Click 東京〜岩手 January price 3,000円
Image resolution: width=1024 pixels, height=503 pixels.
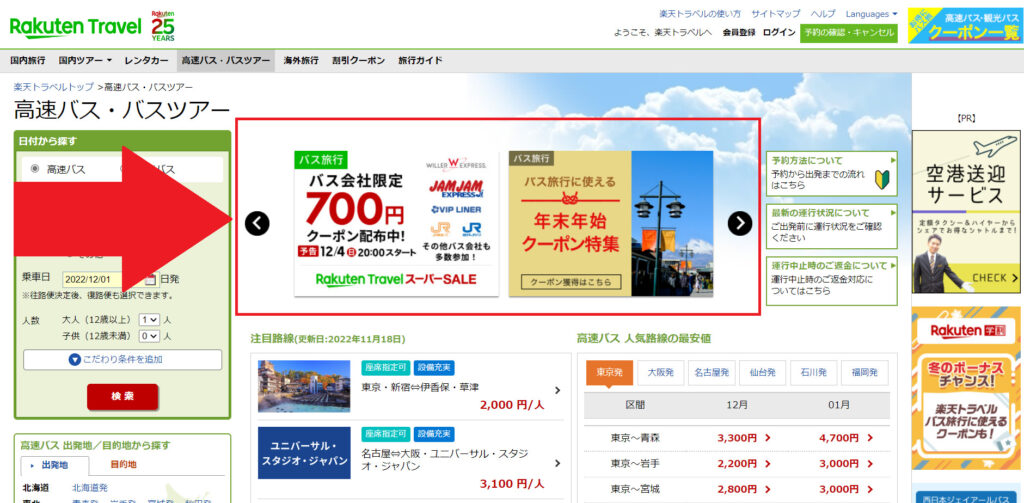click(846, 463)
